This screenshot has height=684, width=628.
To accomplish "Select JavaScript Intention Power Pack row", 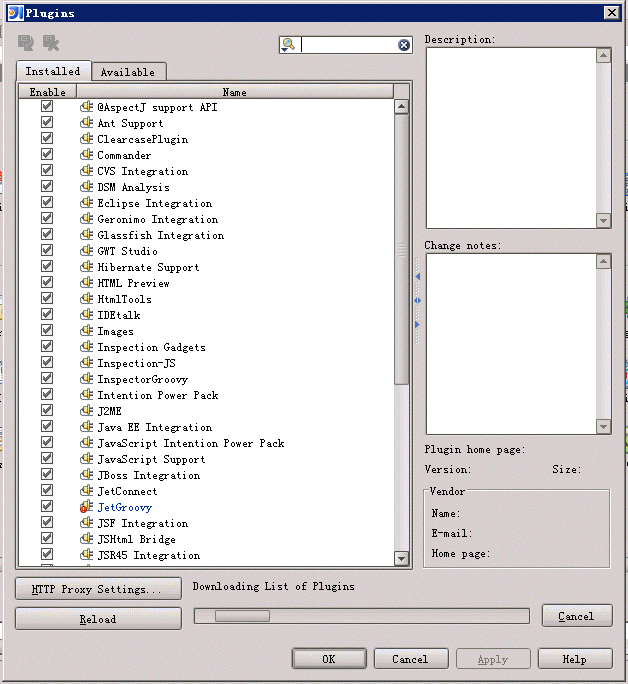I will pyautogui.click(x=206, y=443).
